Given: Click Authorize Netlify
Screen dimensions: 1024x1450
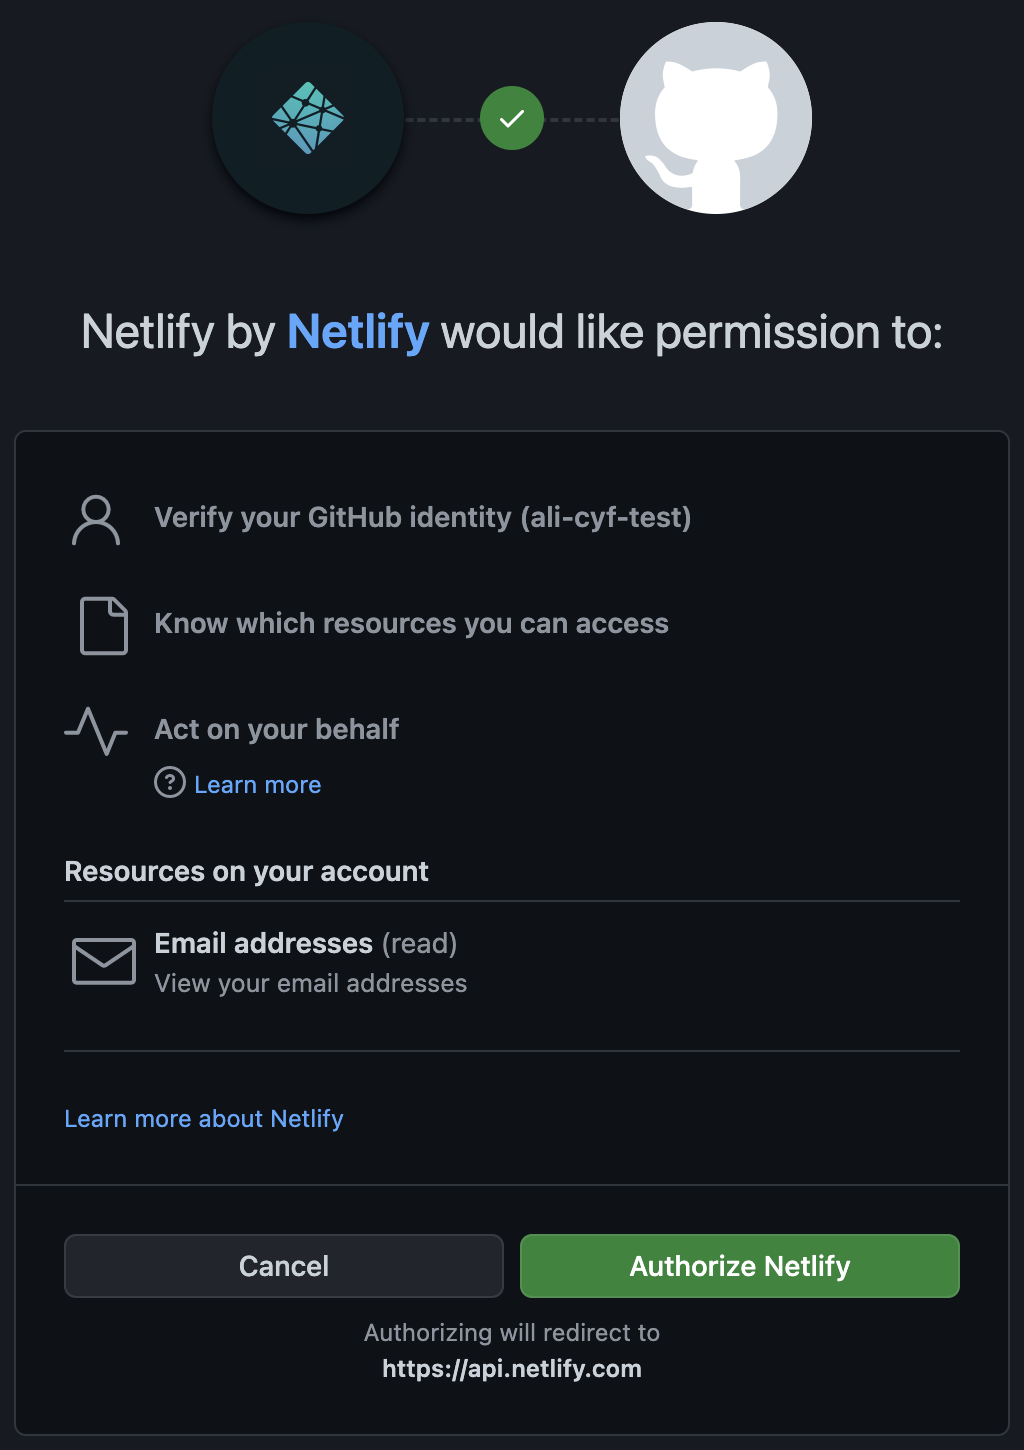Looking at the screenshot, I should click(x=739, y=1265).
